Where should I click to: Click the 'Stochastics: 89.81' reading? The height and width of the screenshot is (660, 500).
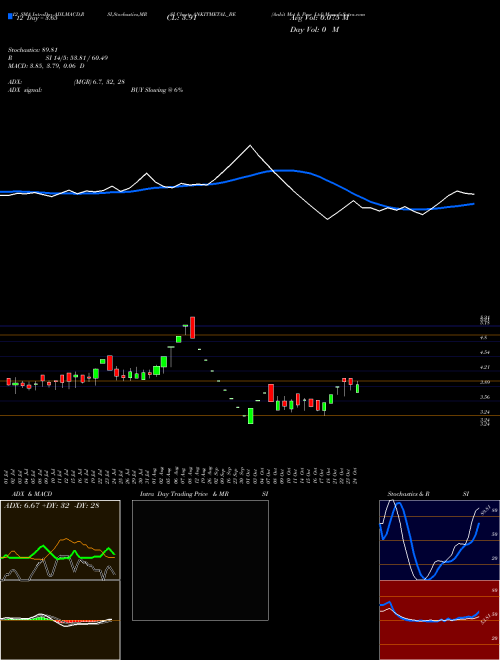pyautogui.click(x=33, y=50)
